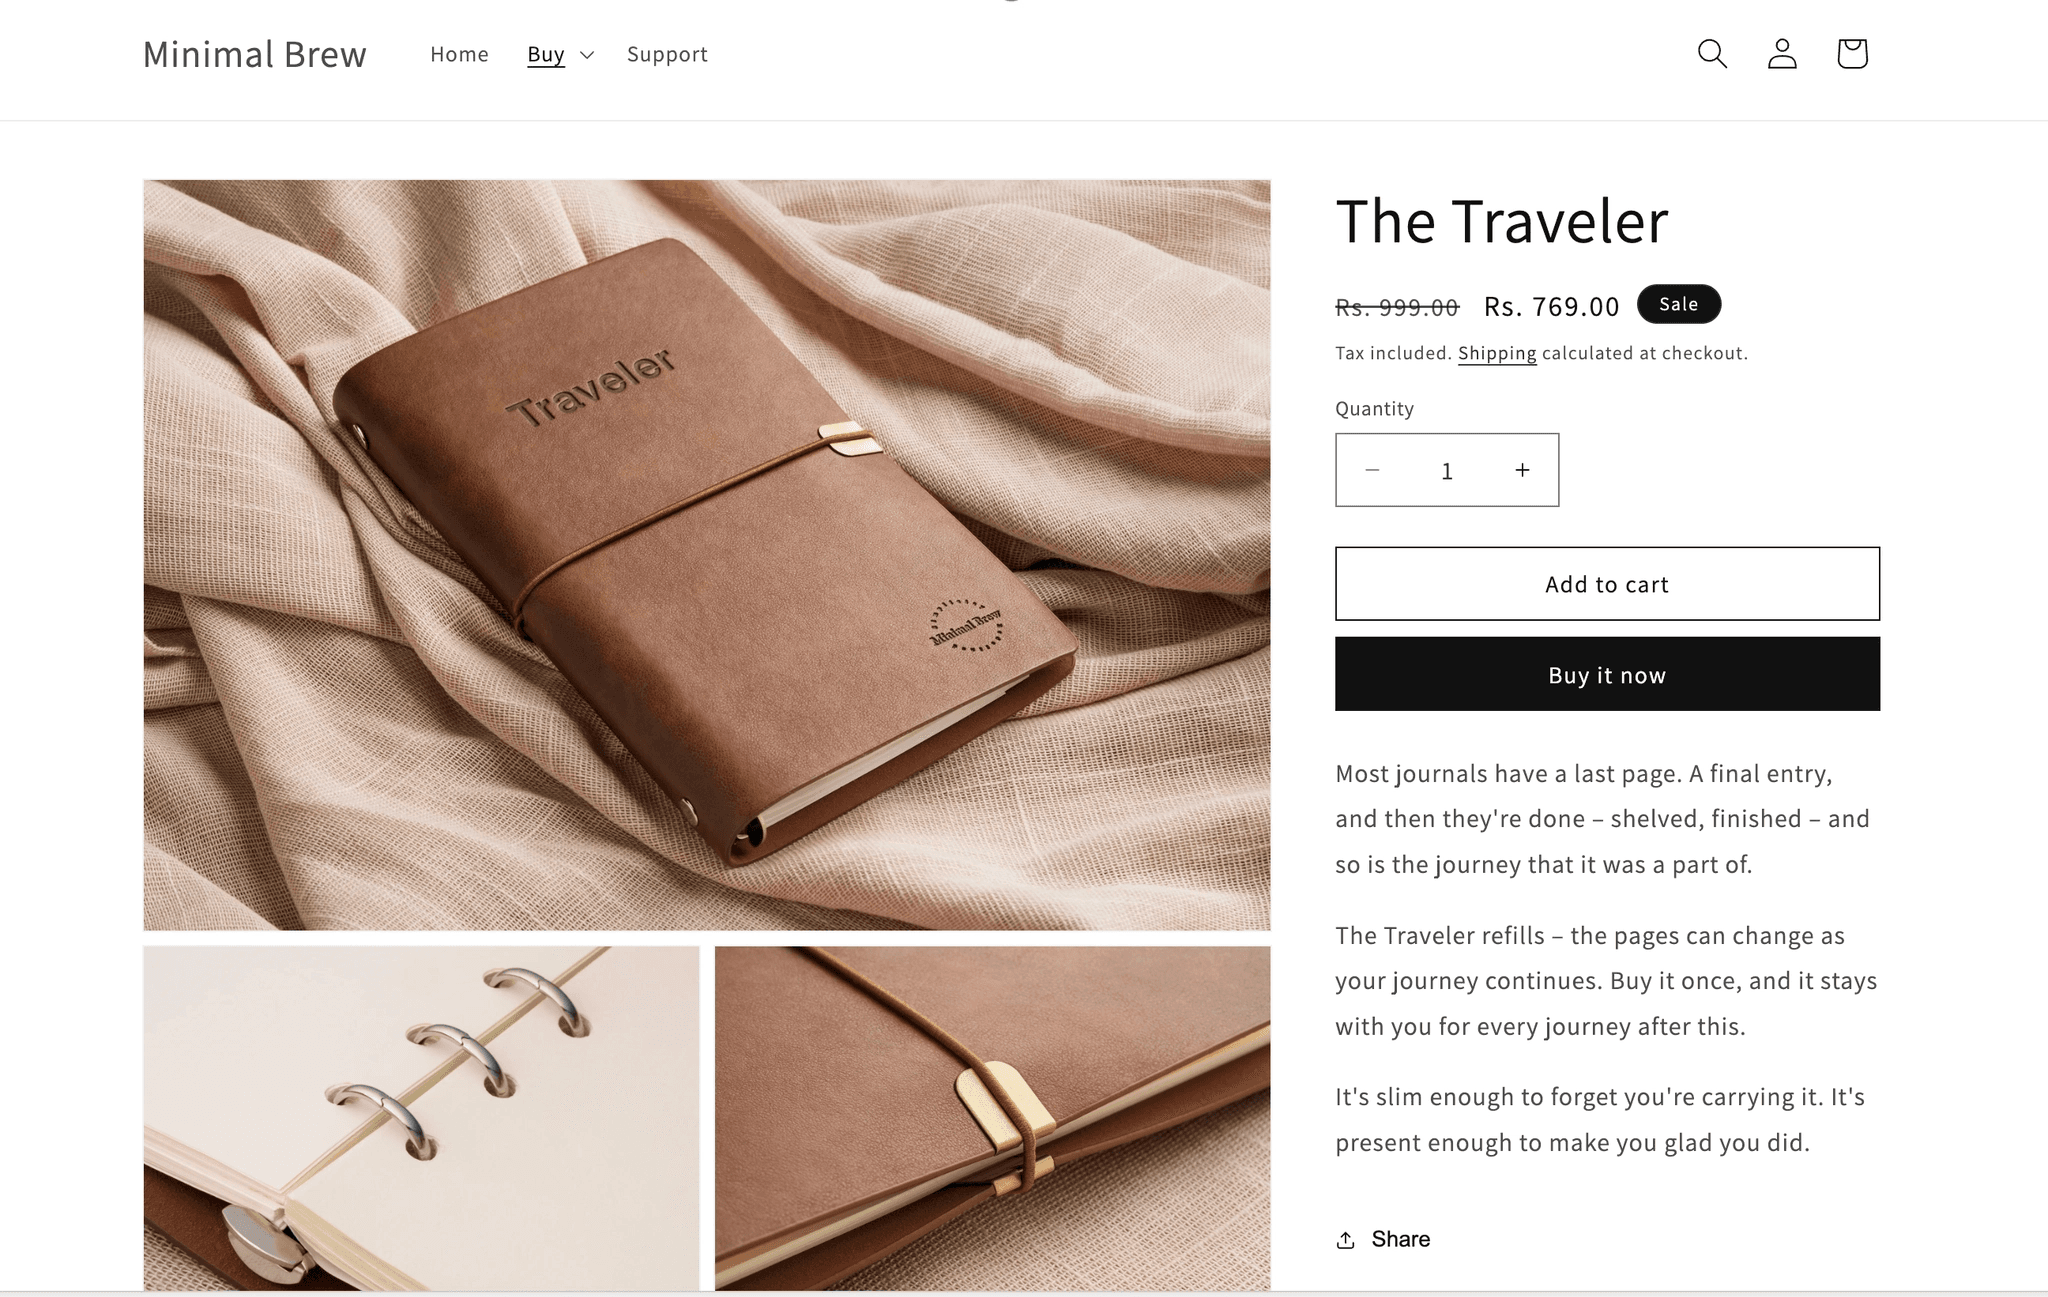This screenshot has height=1297, width=2048.
Task: Increase quantity with the plus button
Action: [x=1522, y=470]
